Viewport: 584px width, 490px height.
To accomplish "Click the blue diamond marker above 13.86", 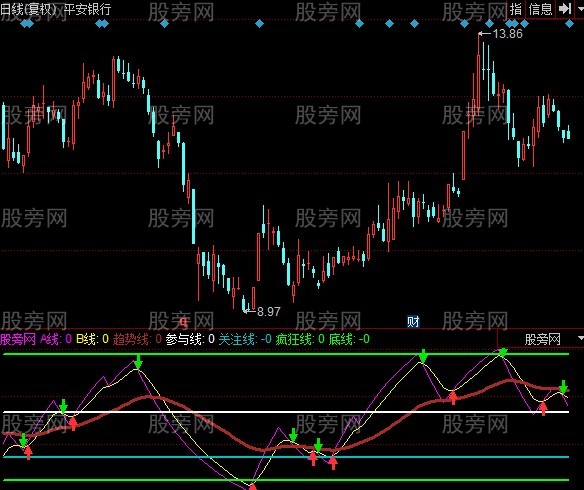I will [x=489, y=24].
